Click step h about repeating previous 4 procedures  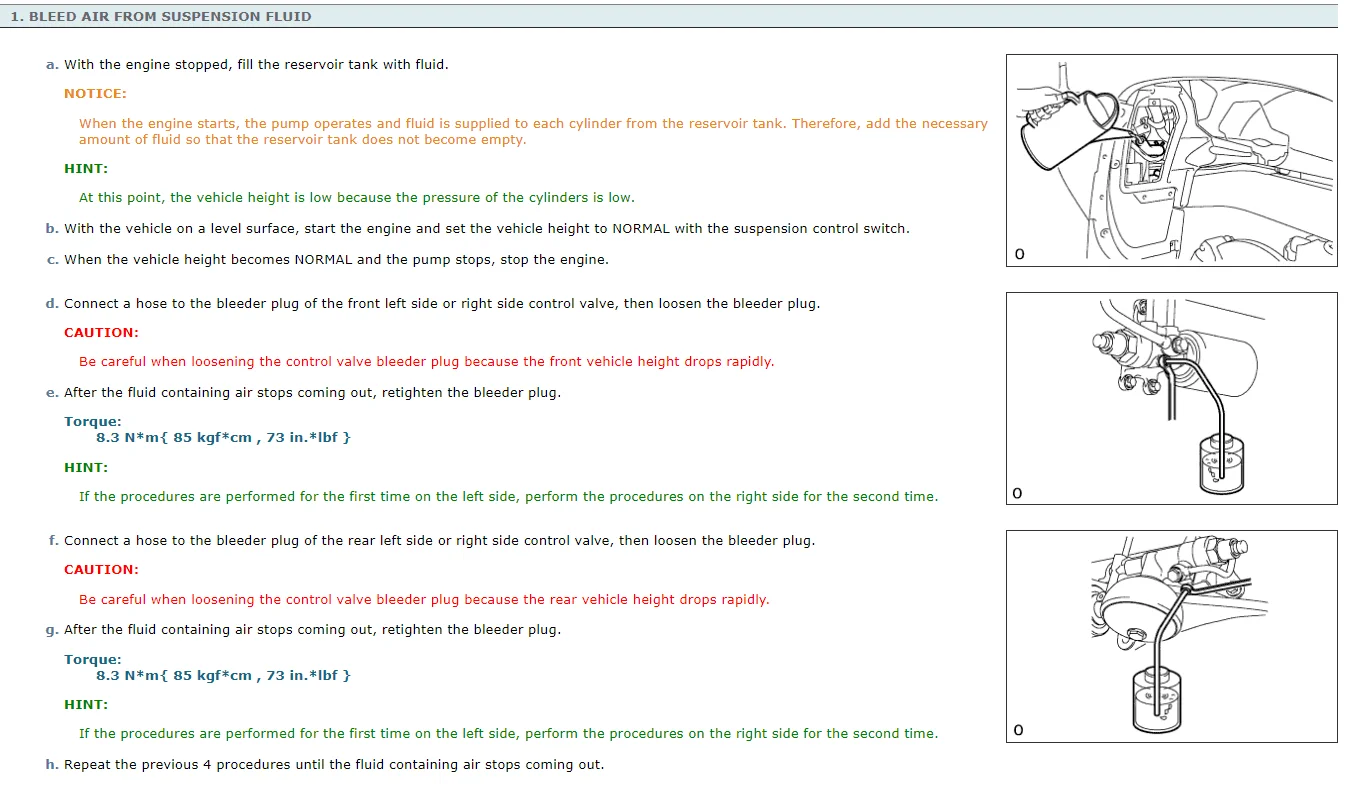334,764
